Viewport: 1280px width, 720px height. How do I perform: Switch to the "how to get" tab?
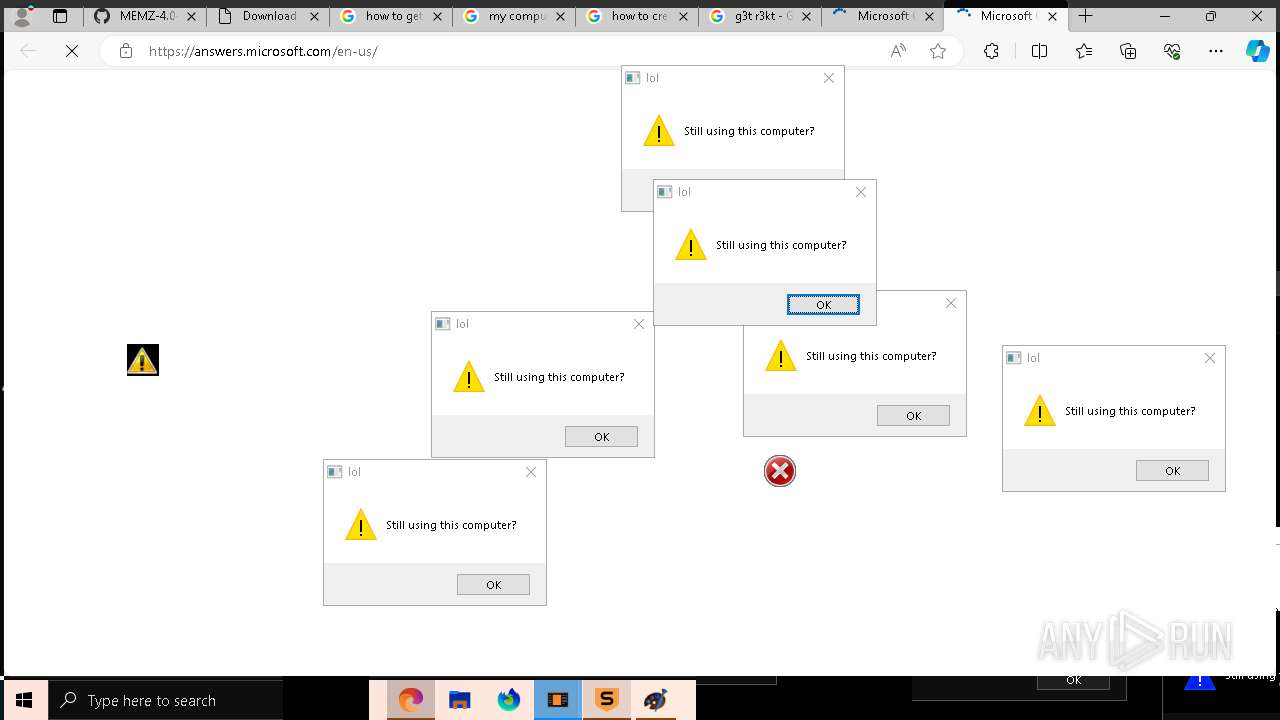click(x=391, y=16)
